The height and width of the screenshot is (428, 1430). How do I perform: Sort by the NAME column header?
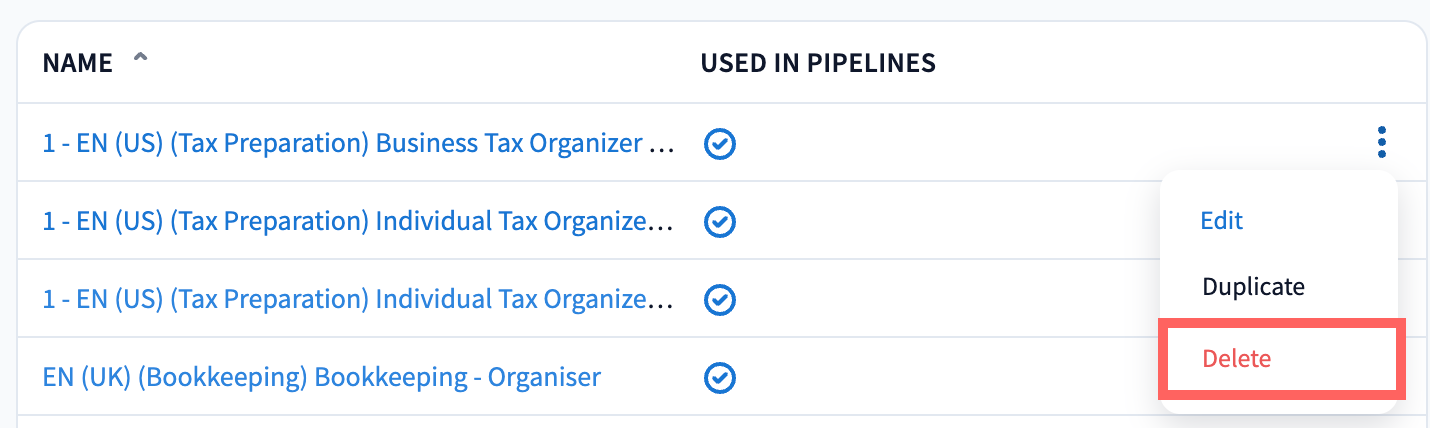[x=78, y=63]
